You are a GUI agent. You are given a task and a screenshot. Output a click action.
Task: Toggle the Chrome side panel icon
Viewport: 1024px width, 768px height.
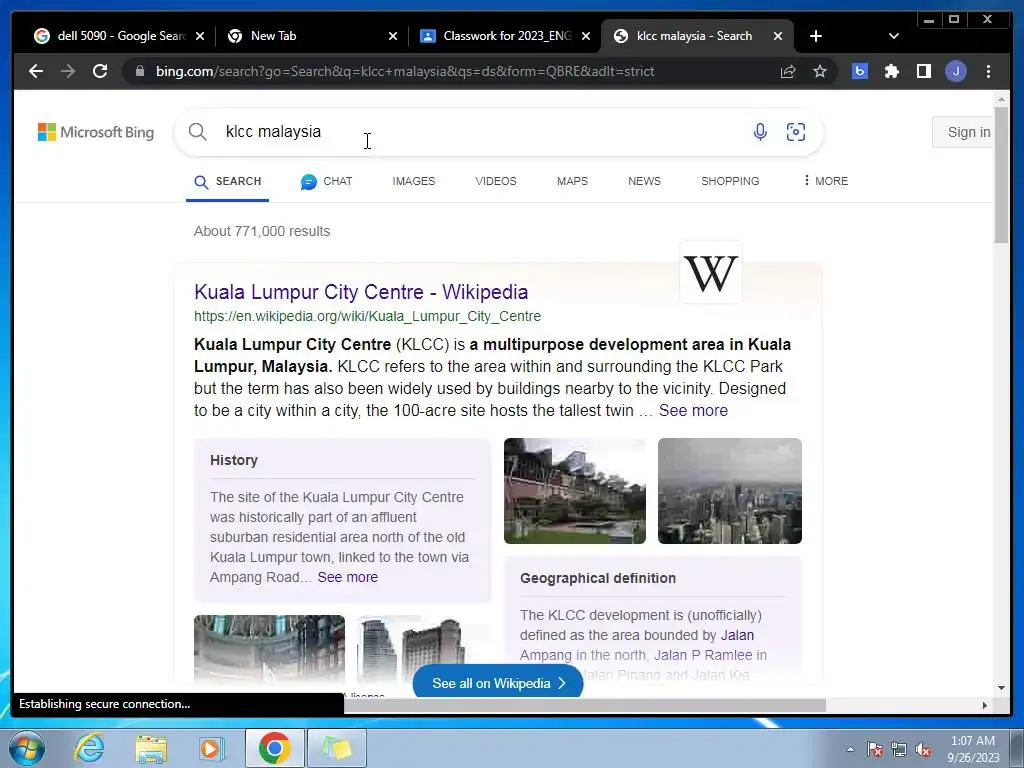tap(923, 71)
